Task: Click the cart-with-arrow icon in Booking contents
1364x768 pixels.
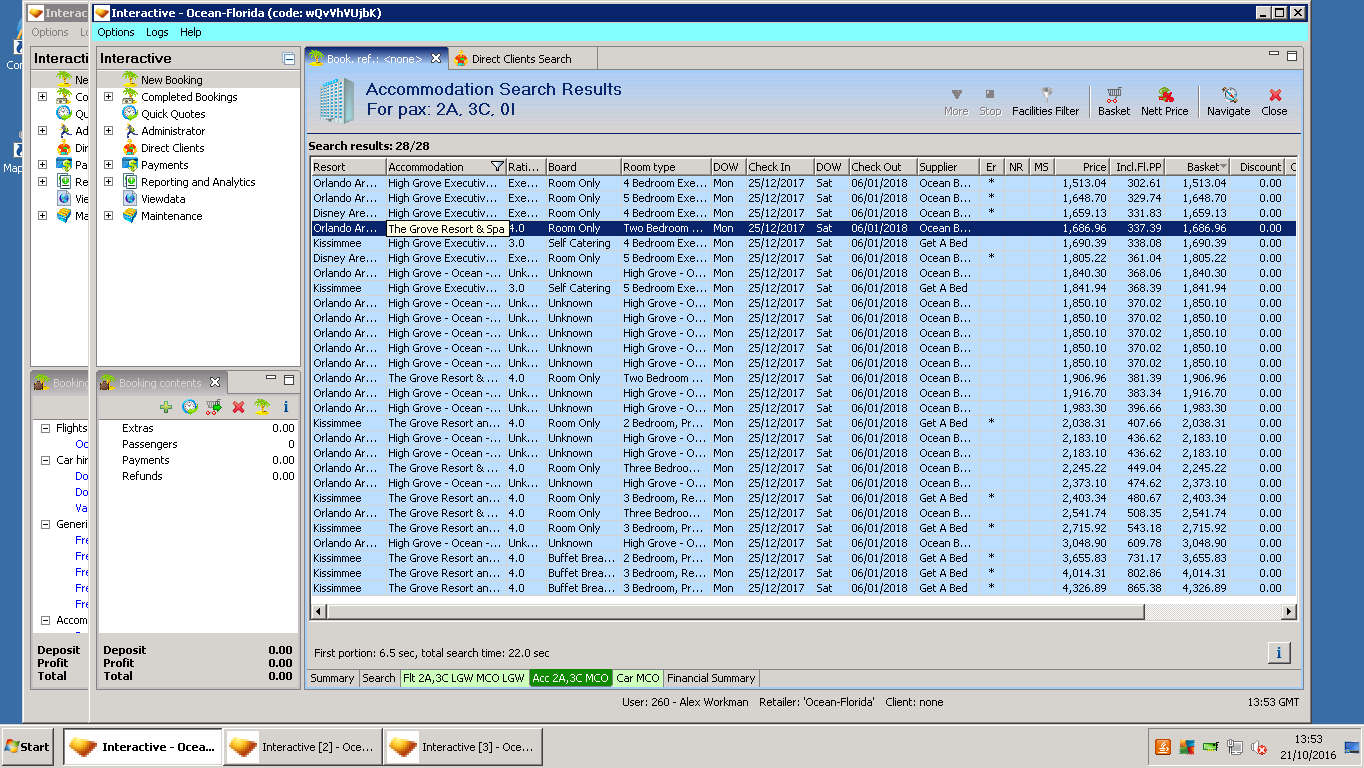Action: click(x=213, y=407)
